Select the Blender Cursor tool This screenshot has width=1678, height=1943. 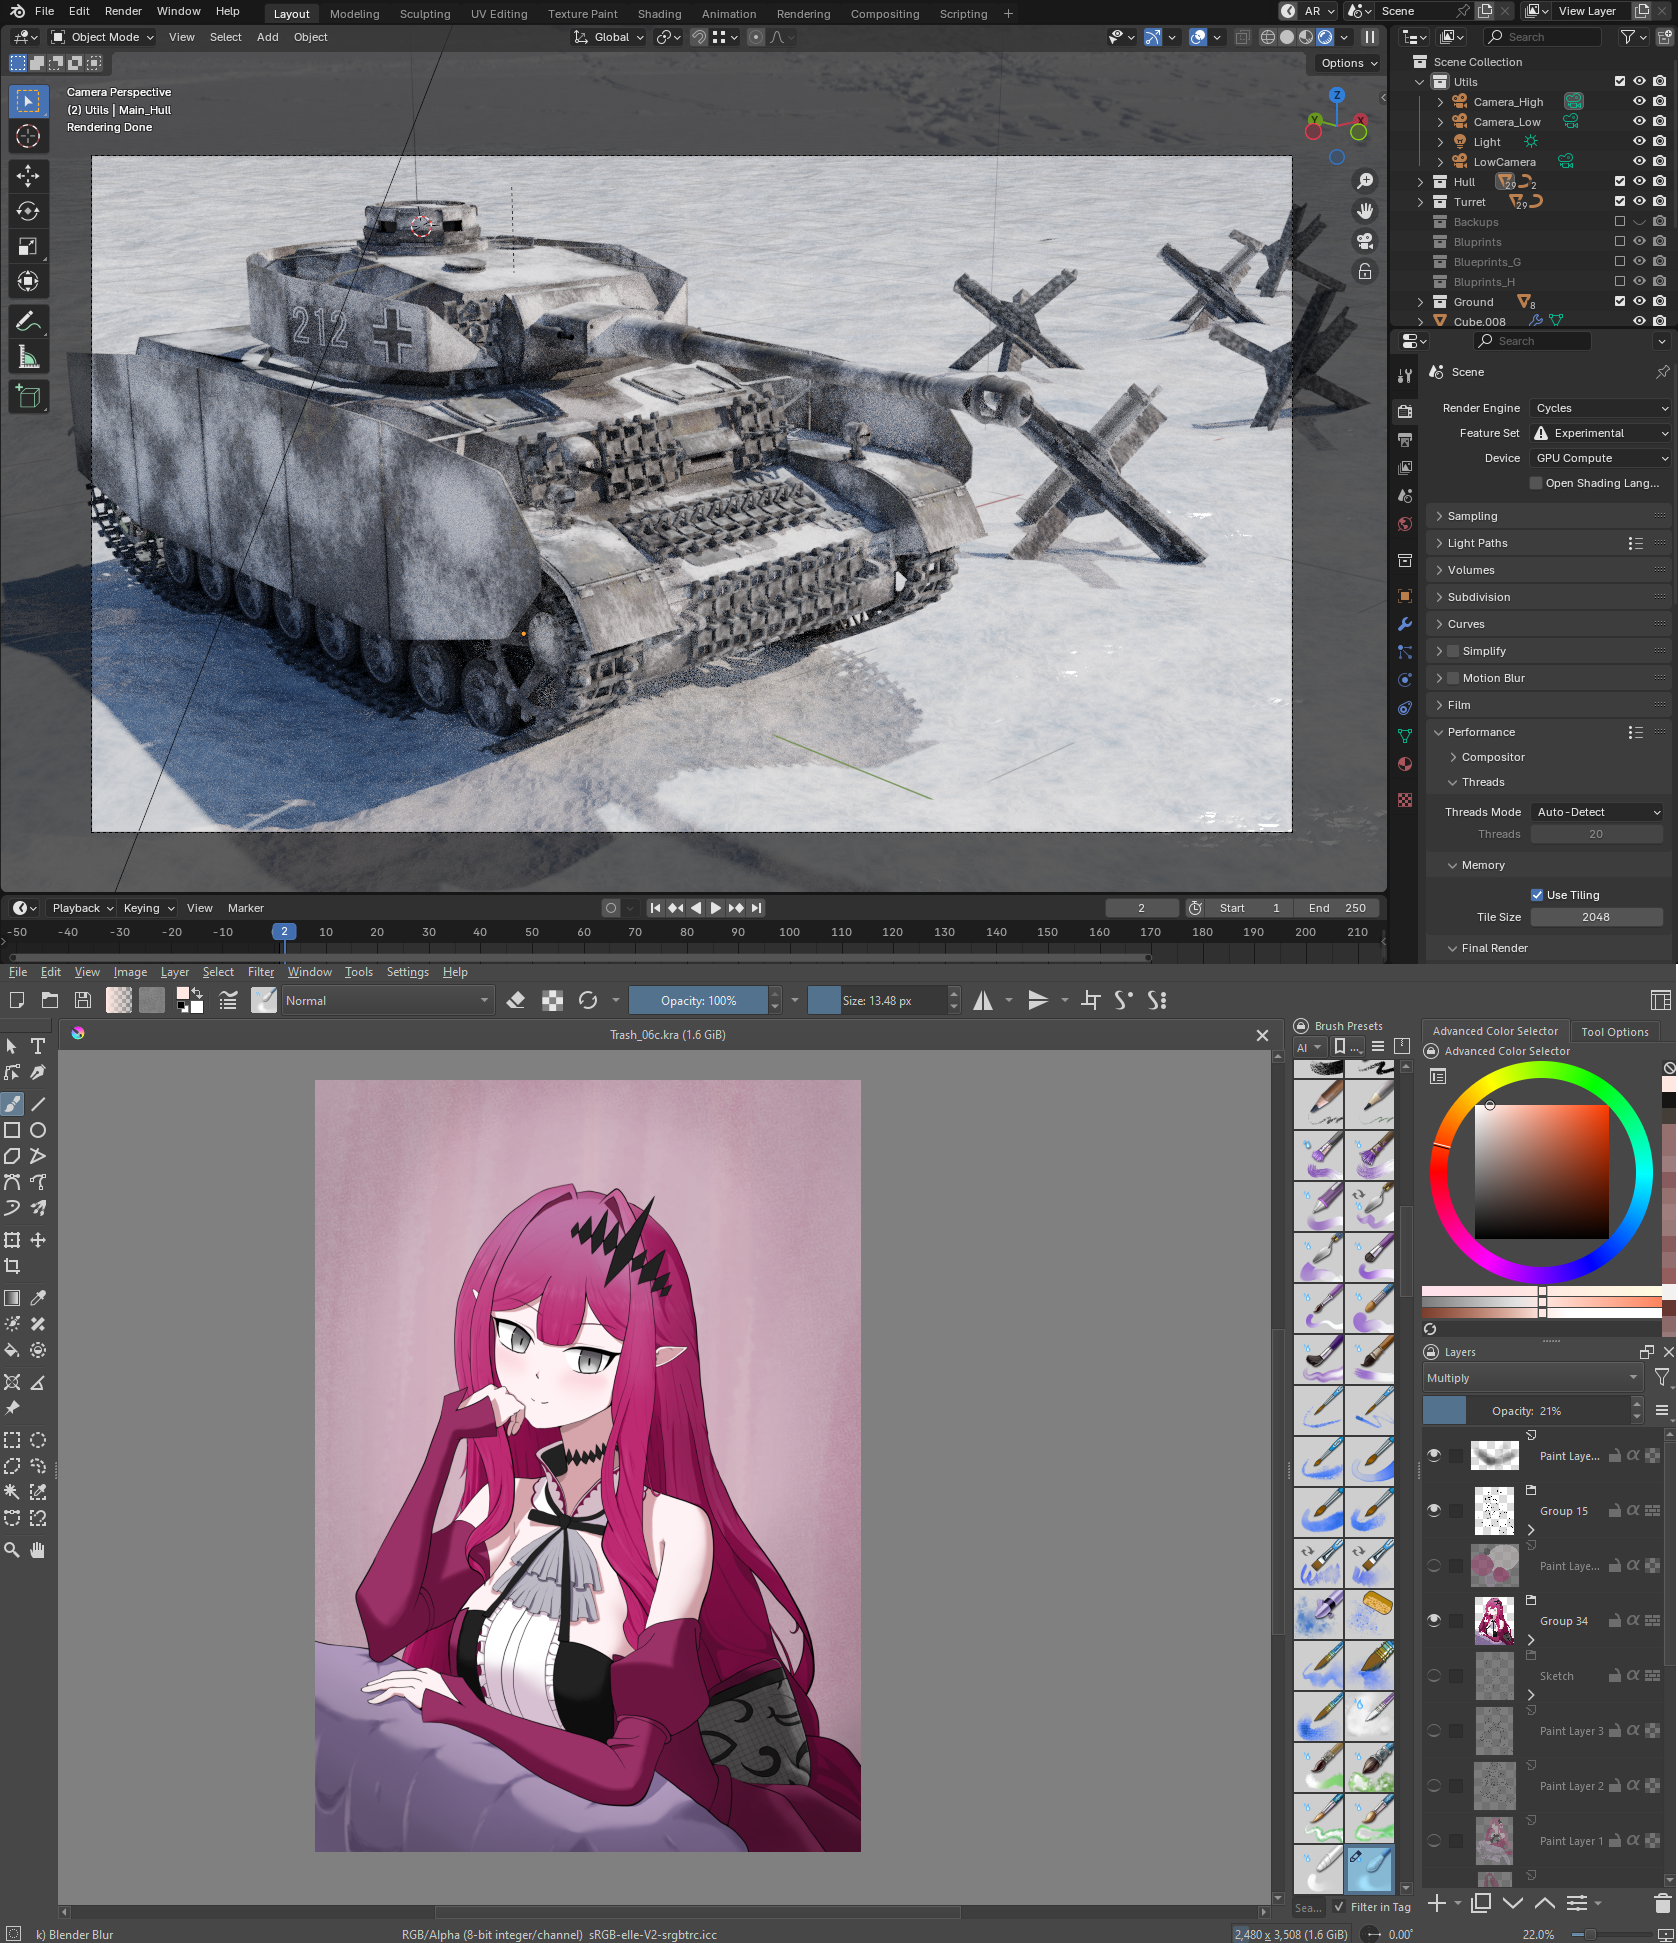click(x=28, y=136)
